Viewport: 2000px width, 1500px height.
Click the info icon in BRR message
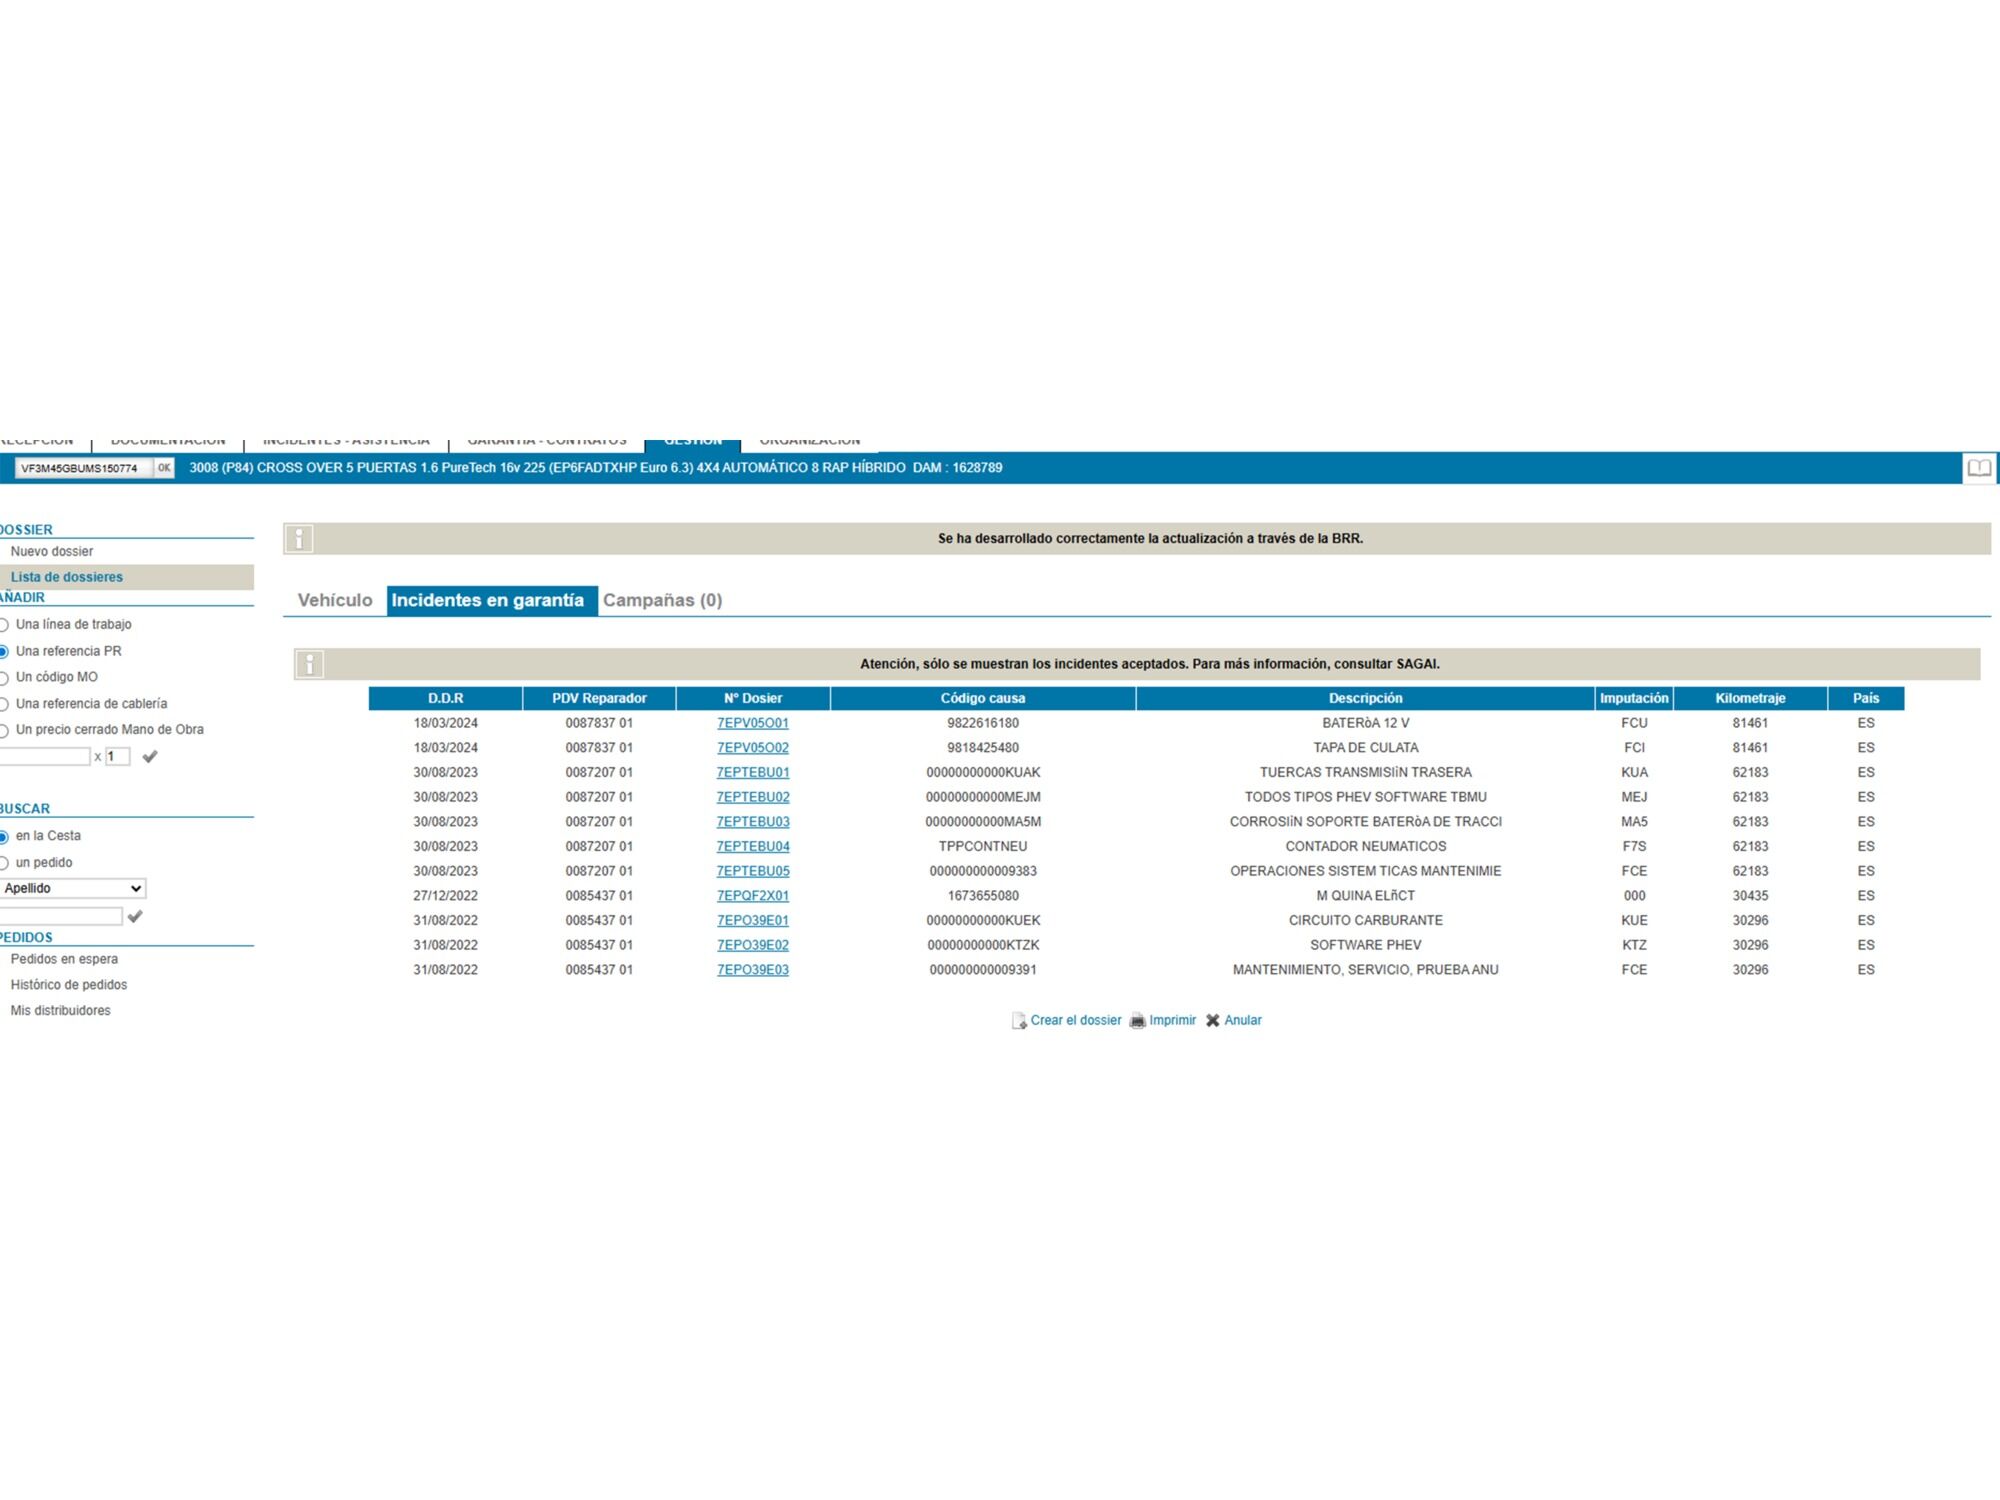tap(299, 539)
